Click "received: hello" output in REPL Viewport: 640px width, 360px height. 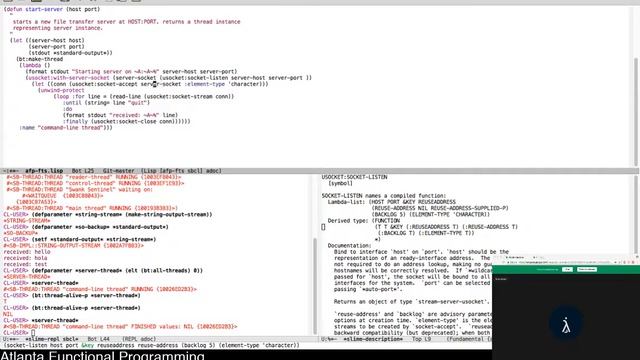coord(27,252)
